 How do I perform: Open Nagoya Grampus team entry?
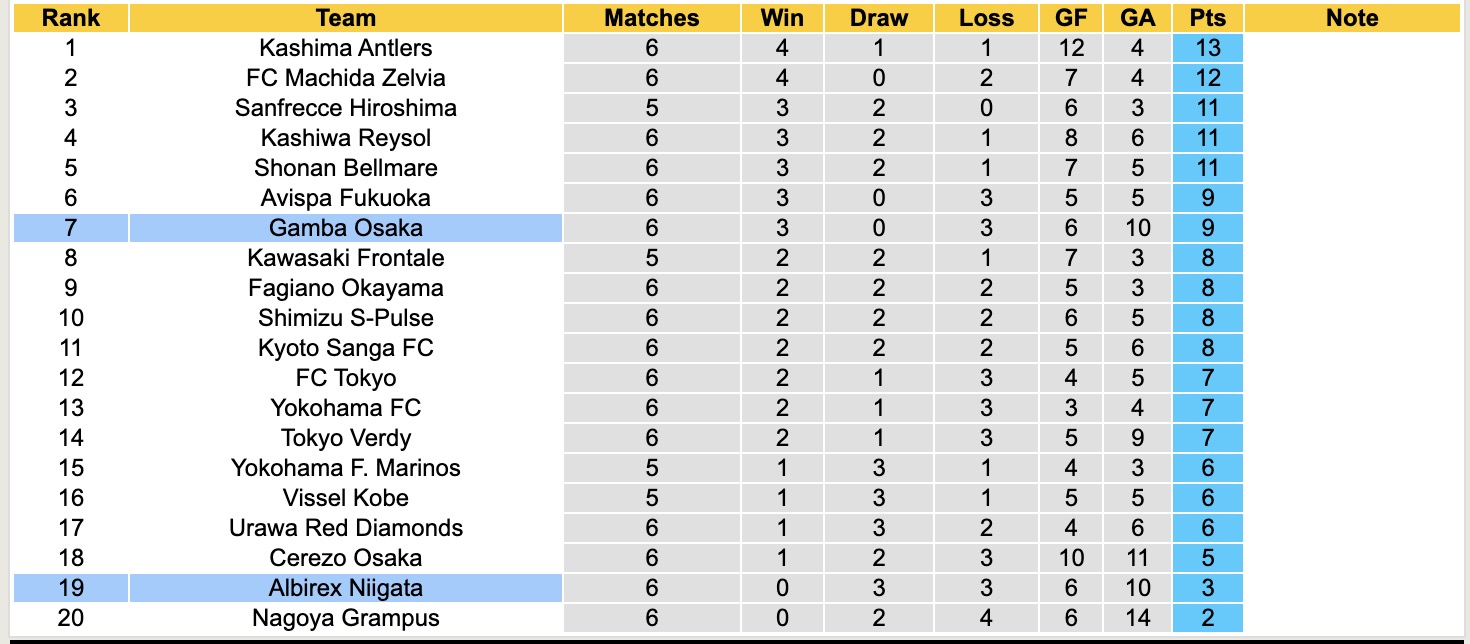[345, 618]
